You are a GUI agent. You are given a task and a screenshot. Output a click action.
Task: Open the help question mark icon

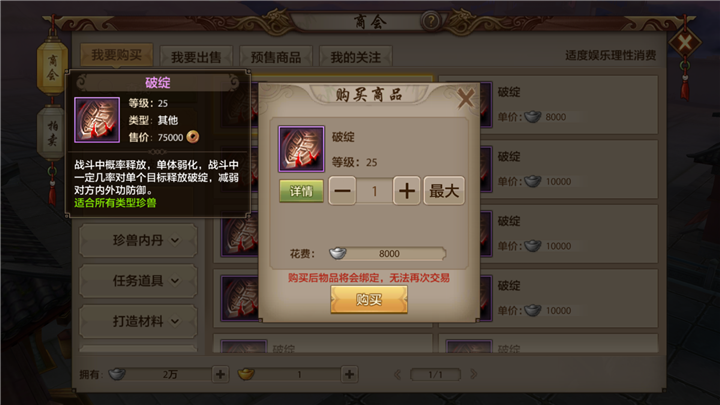pos(431,21)
